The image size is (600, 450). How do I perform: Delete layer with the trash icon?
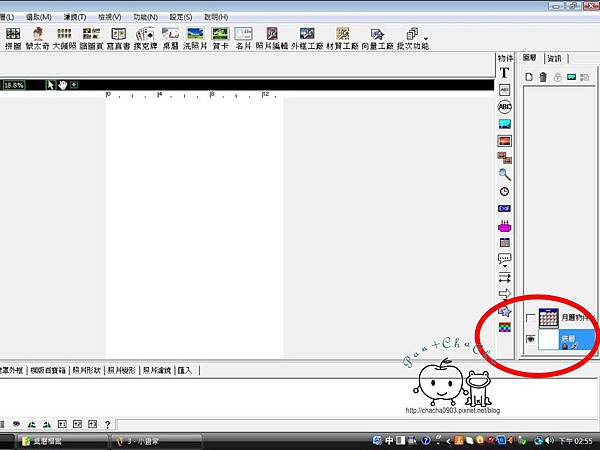click(543, 77)
